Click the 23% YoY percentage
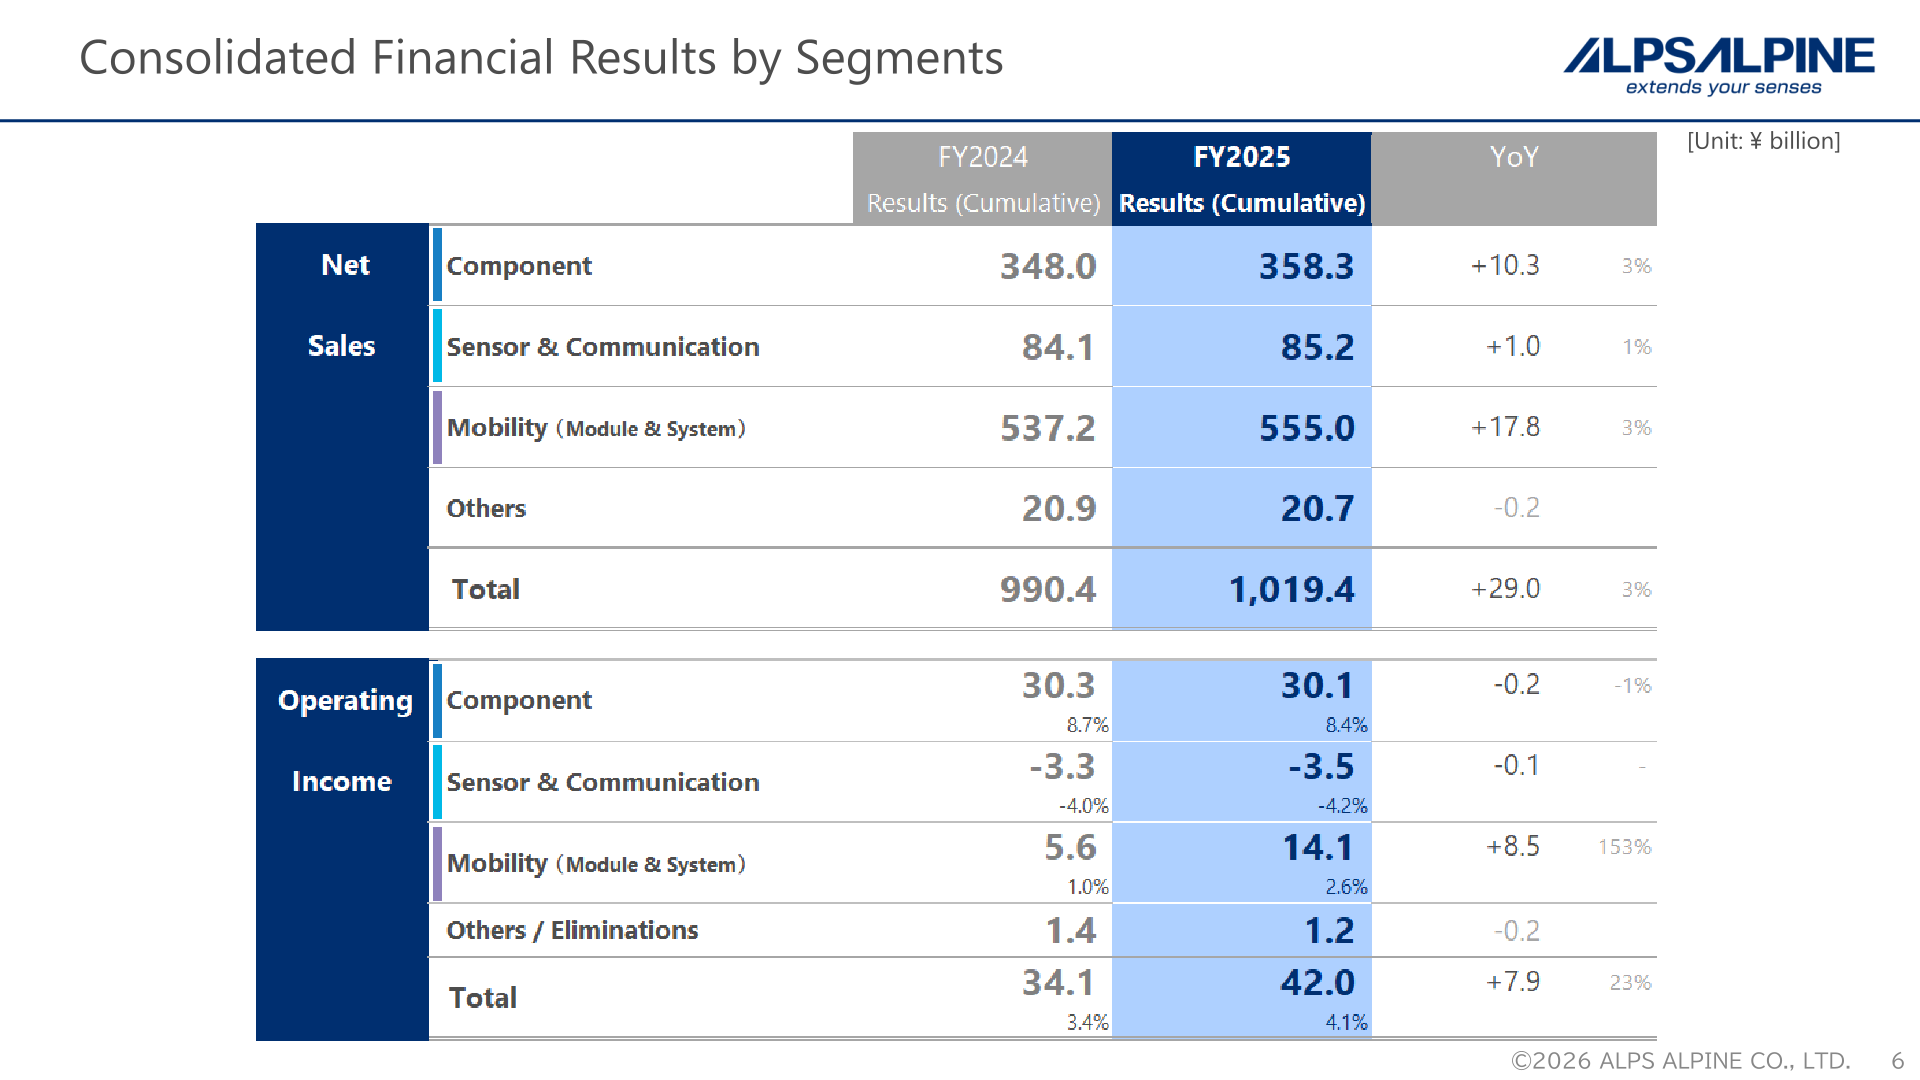 coord(1631,983)
